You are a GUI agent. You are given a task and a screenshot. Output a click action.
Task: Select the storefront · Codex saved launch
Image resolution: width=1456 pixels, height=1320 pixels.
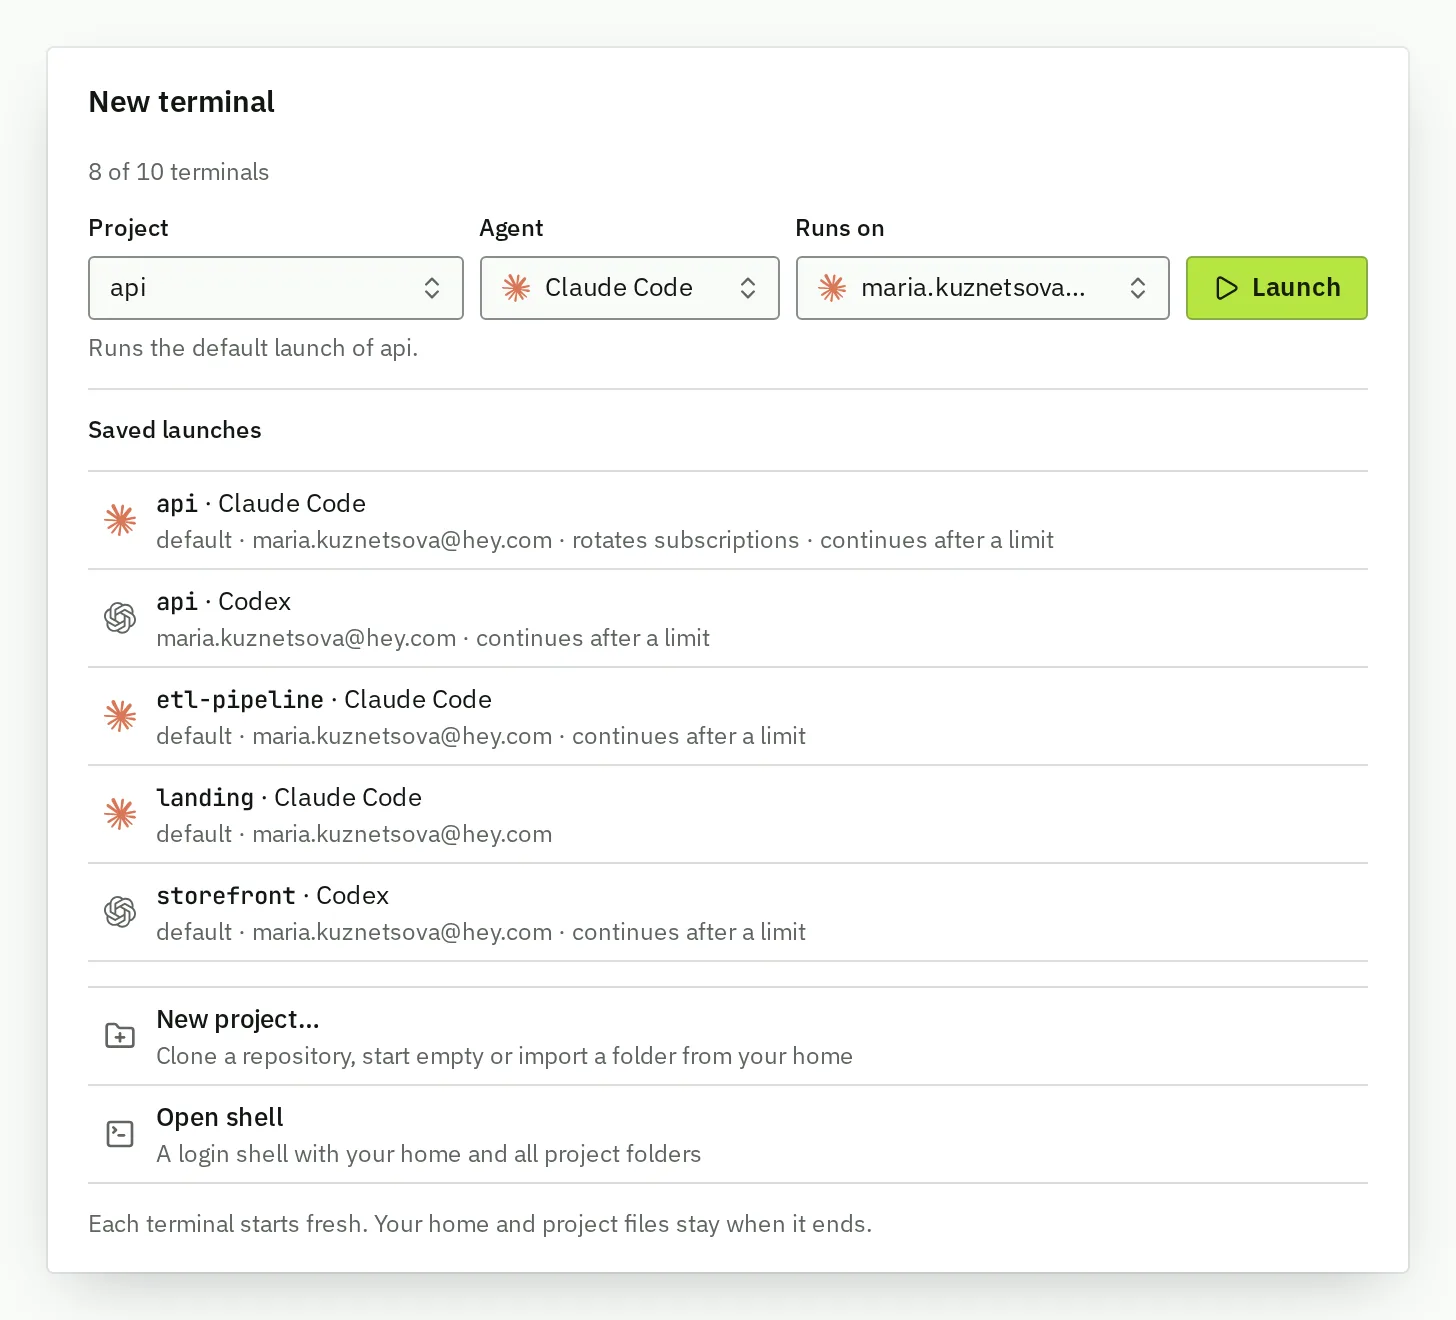728,912
